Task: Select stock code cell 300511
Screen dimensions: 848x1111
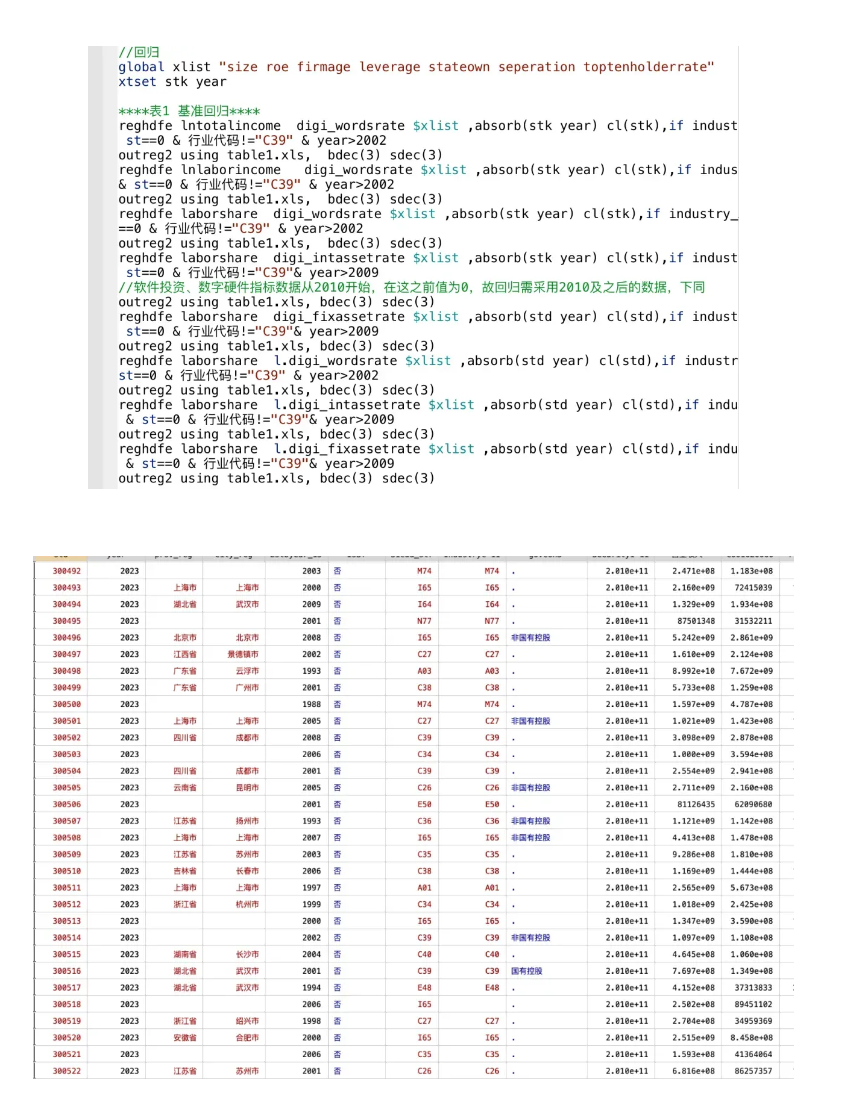Action: tap(67, 888)
